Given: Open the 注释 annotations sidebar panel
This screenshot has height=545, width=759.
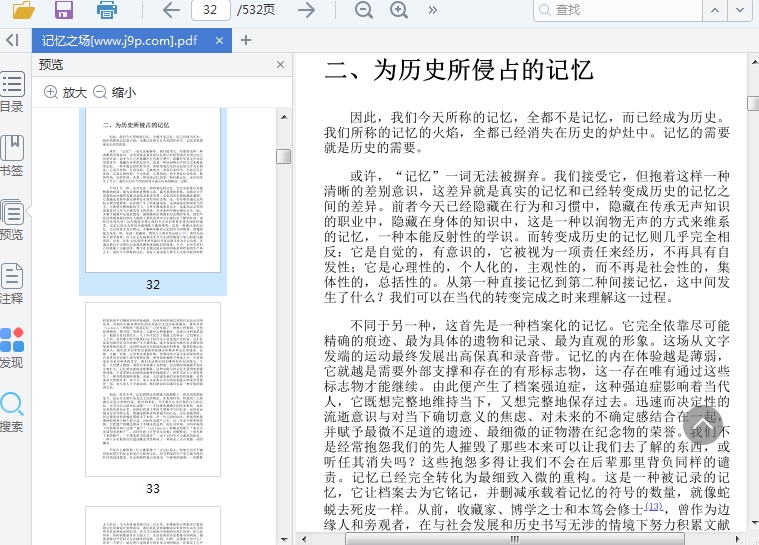Looking at the screenshot, I should click(12, 284).
